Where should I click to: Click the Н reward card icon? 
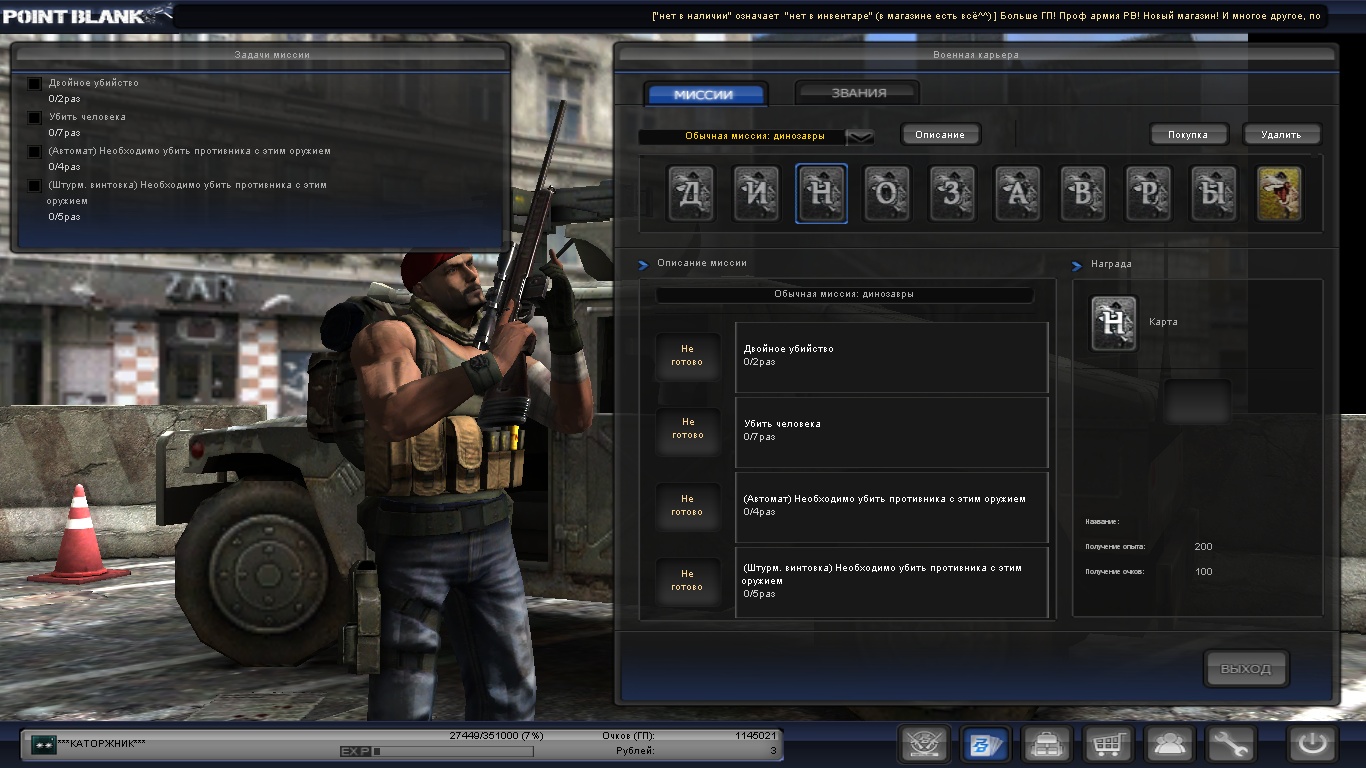tap(1113, 324)
